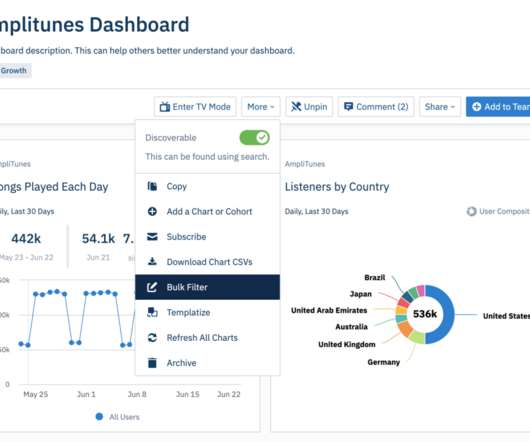Click the envelope Subscribe icon

pyautogui.click(x=152, y=237)
